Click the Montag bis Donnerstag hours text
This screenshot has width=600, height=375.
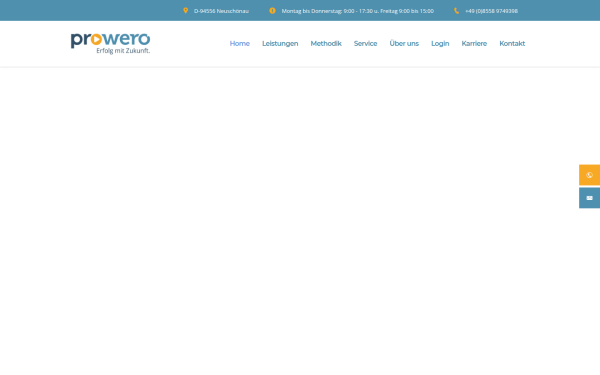[358, 11]
